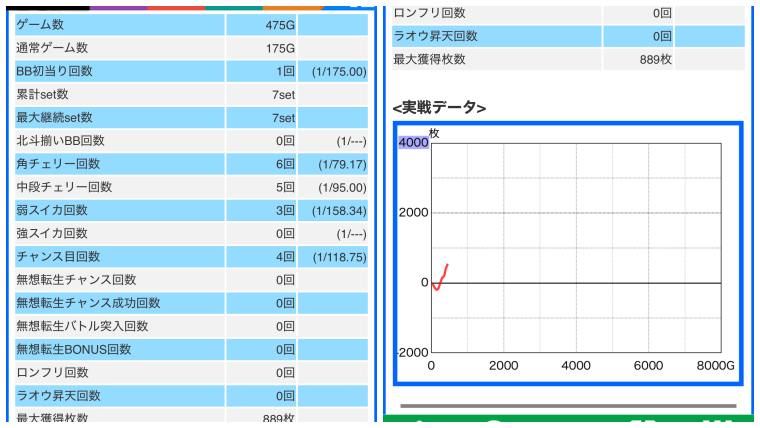760x428 pixels.
Task: Click the red tab strip at top
Action: tap(176, 6)
